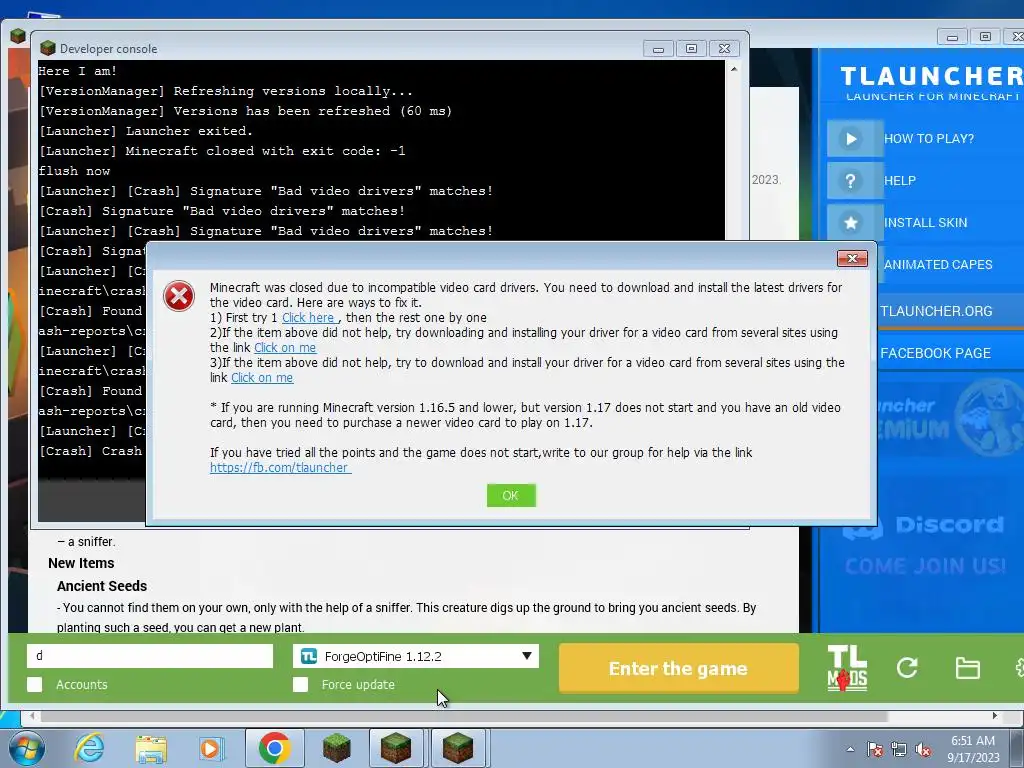
Task: Open the 'Click on me' link in step 2
Action: [285, 348]
